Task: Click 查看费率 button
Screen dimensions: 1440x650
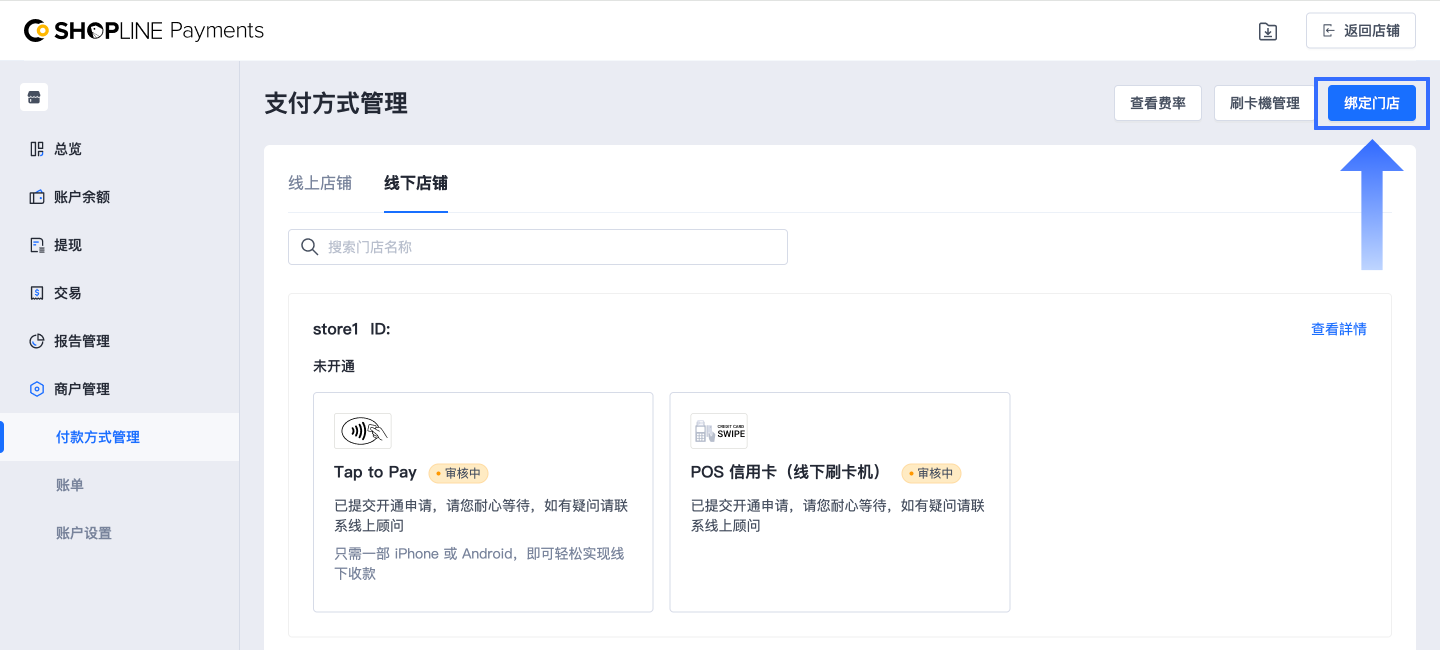Action: [1157, 103]
